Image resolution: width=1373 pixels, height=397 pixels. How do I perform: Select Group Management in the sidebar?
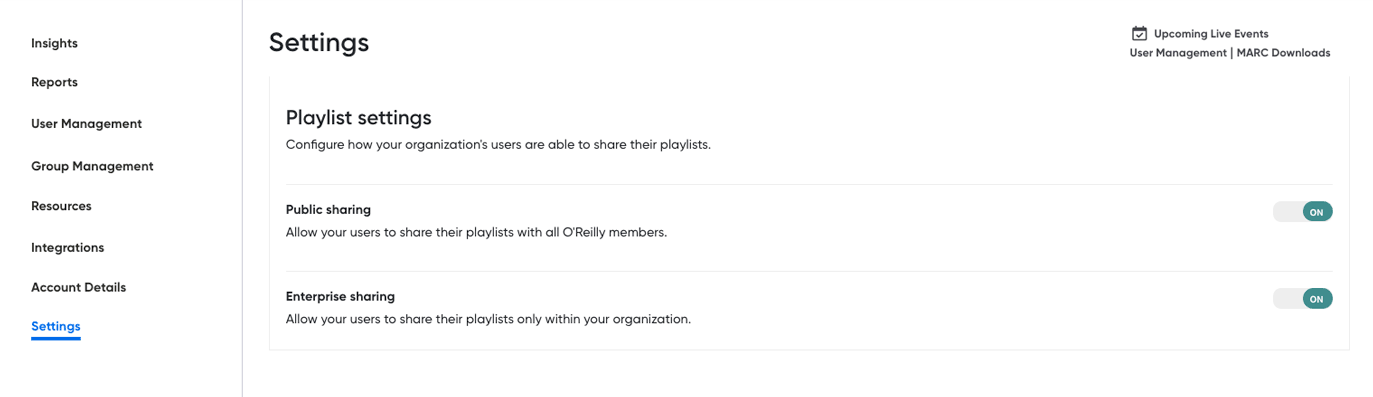tap(92, 166)
